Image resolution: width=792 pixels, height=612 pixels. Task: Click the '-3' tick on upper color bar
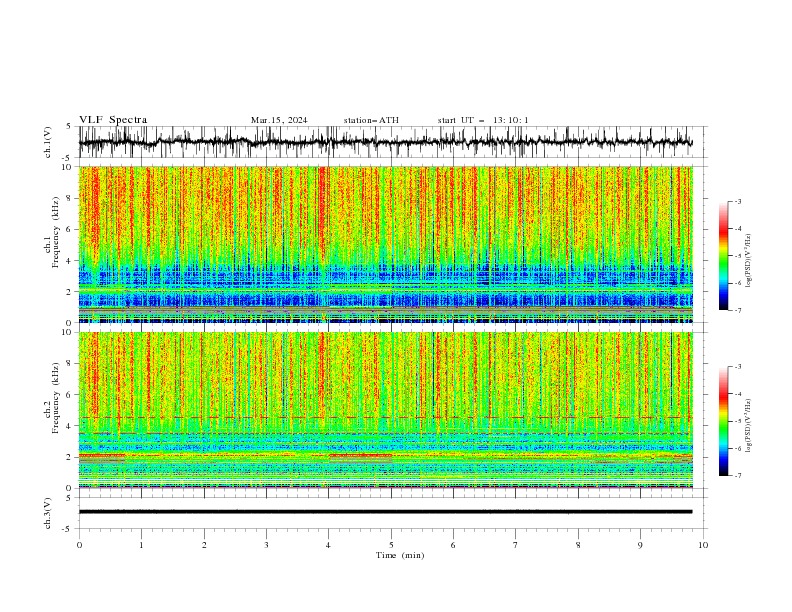[737, 201]
